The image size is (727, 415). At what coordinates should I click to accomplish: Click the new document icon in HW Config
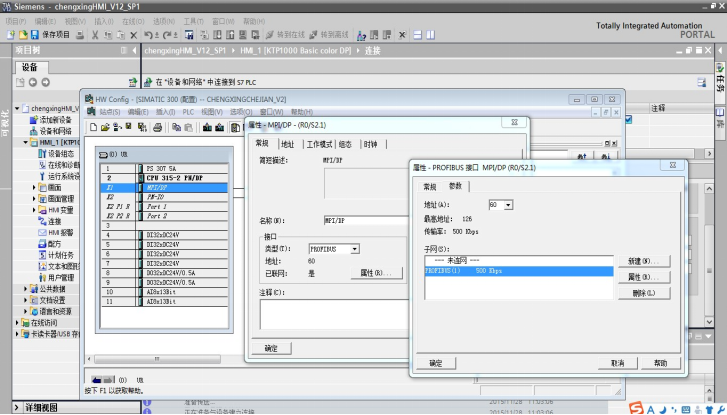(93, 127)
